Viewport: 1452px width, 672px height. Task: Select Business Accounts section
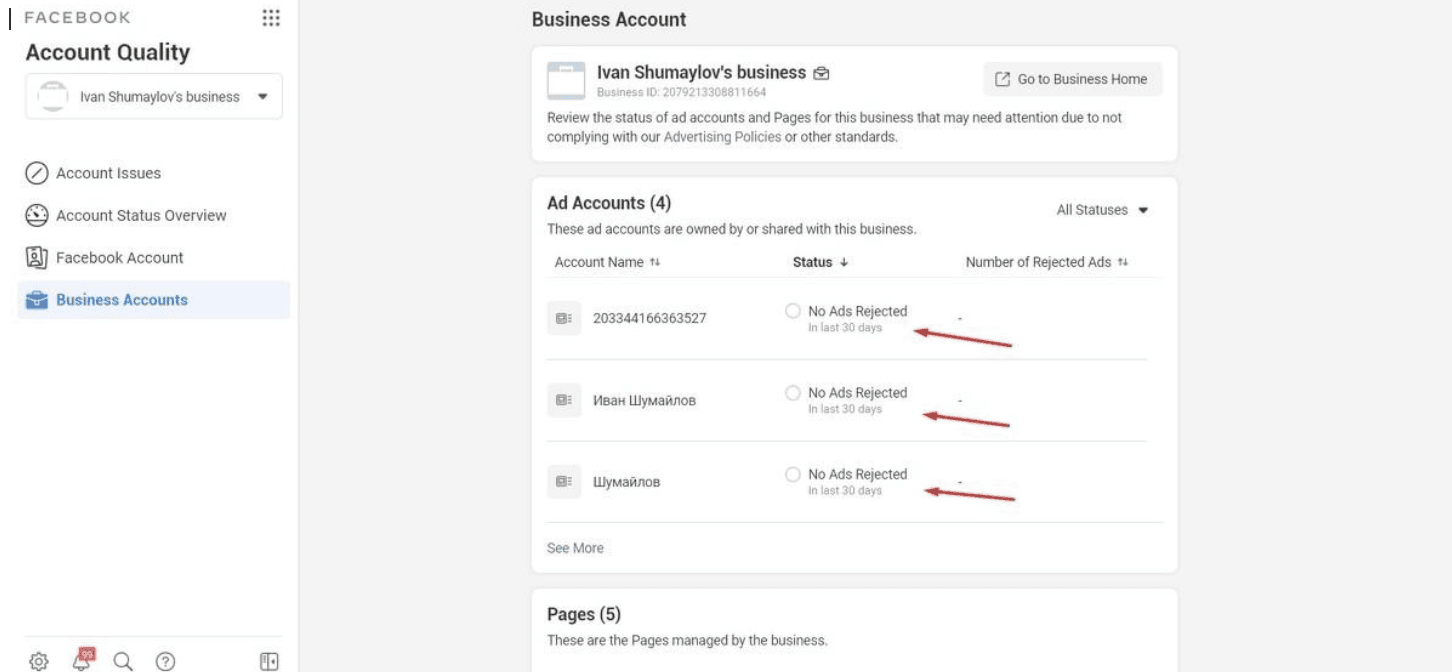coord(153,300)
